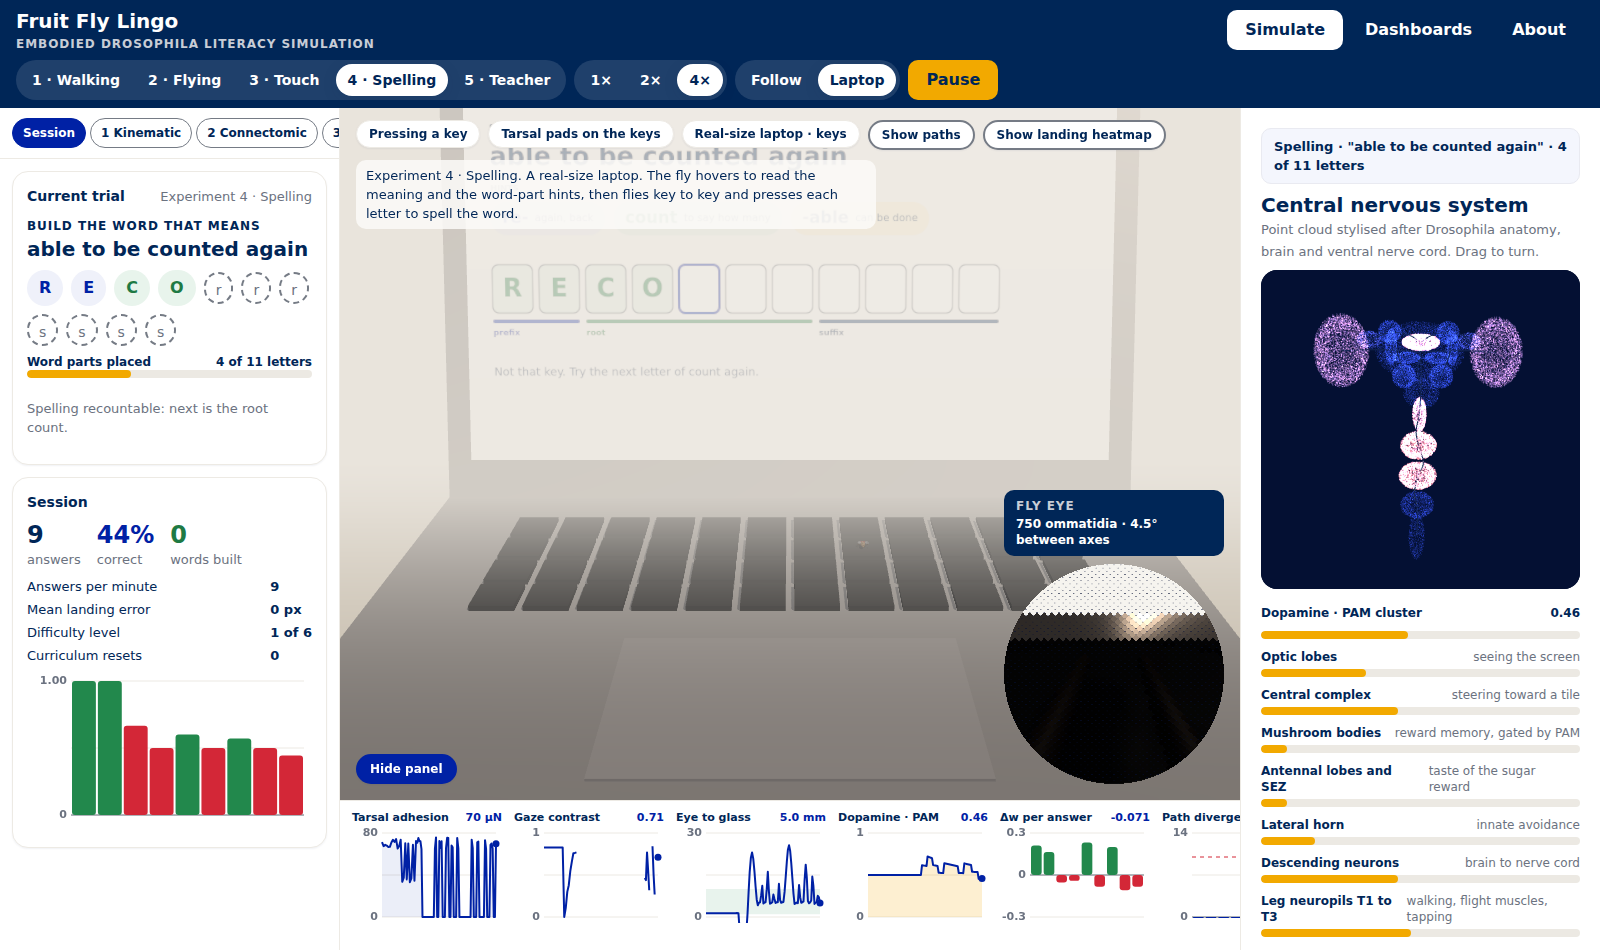Open the 1 Kinematic panel tab
Screen dimensions: 1600x950
point(141,133)
